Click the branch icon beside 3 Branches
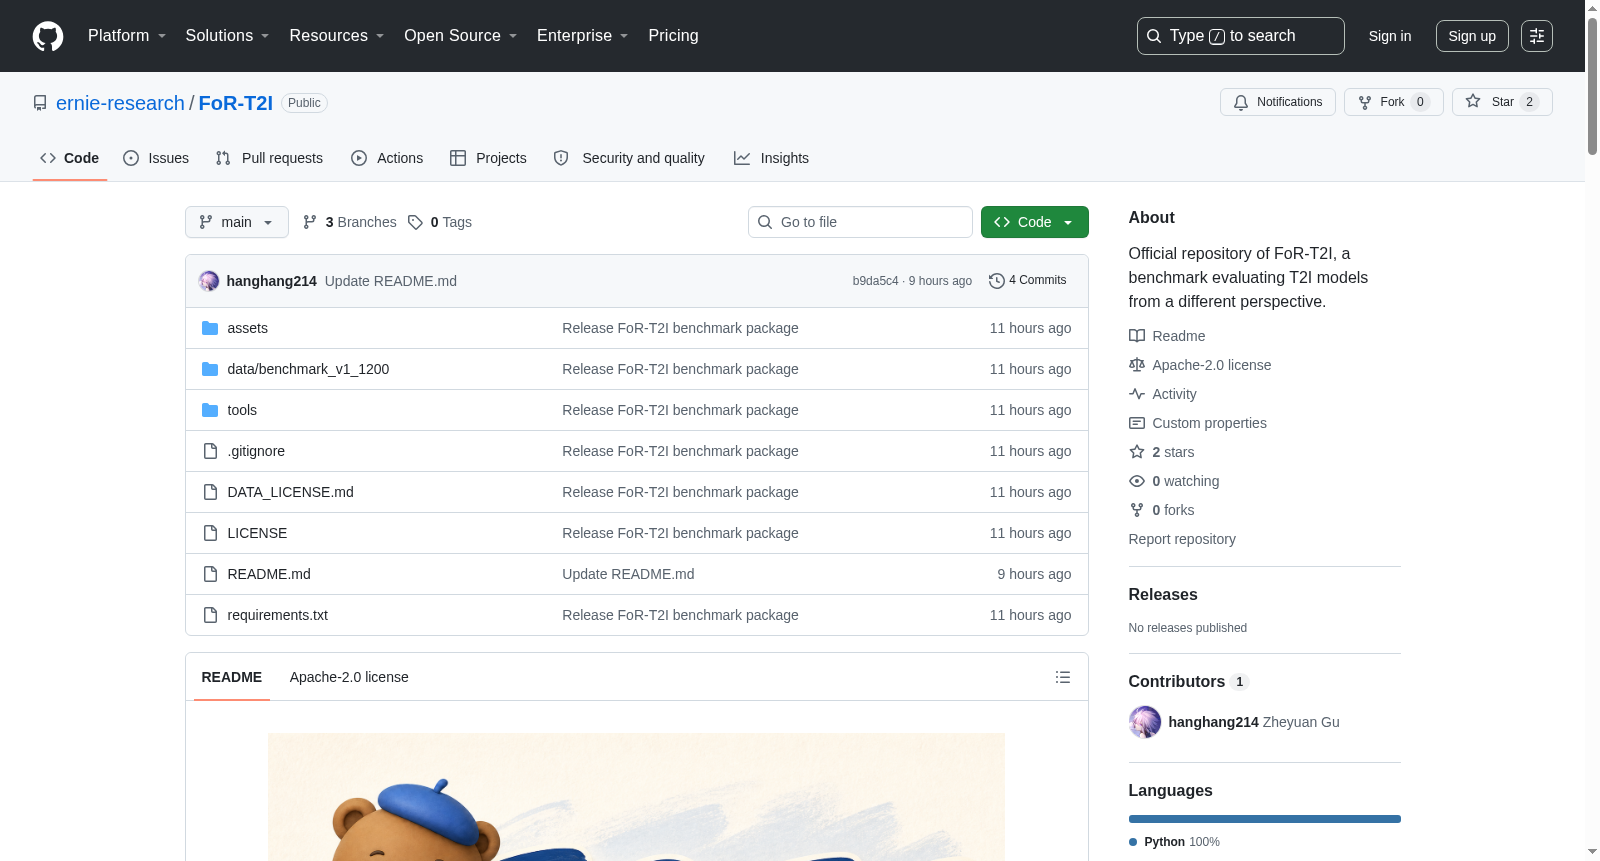Image resolution: width=1600 pixels, height=861 pixels. point(310,222)
